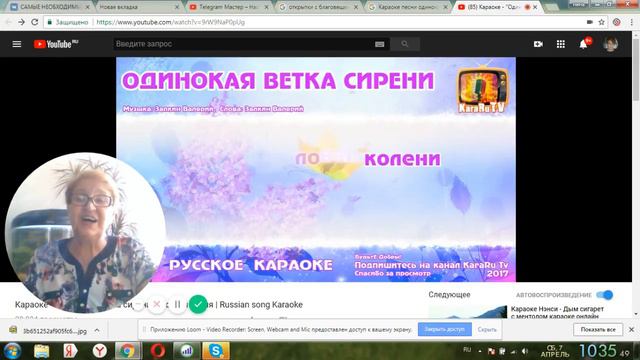Open YouTube notifications bell
This screenshot has height=360, width=640.
pos(583,44)
